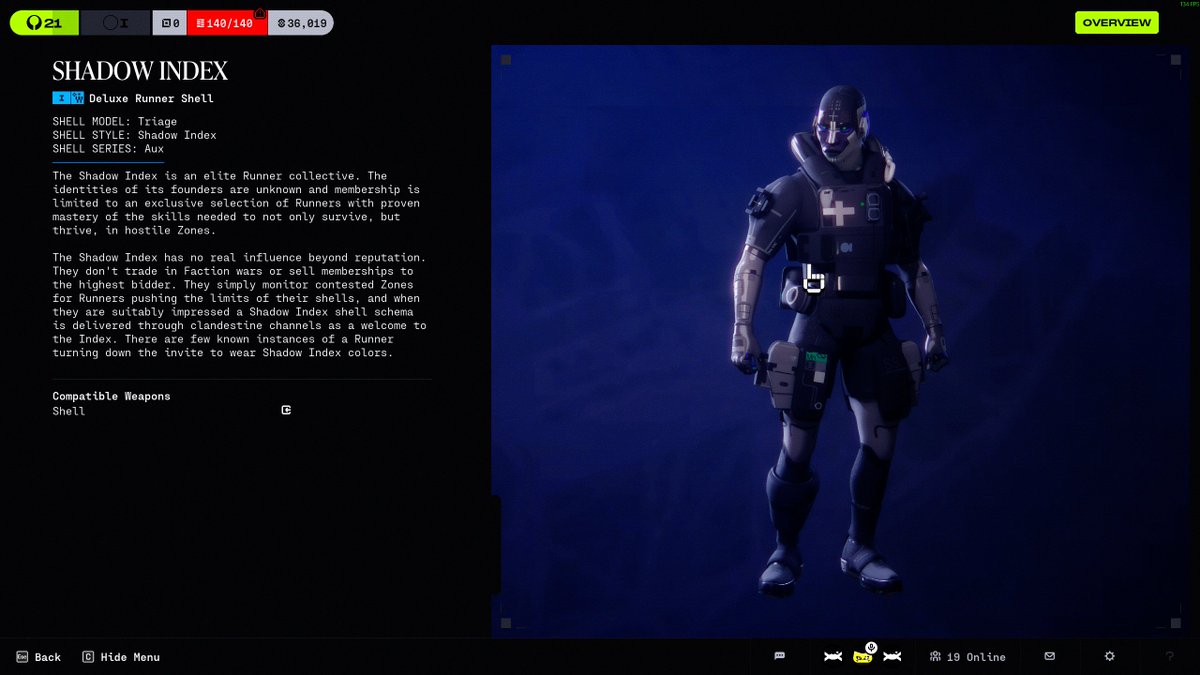Open the 36,019 credits balance
The image size is (1200, 675).
(301, 22)
